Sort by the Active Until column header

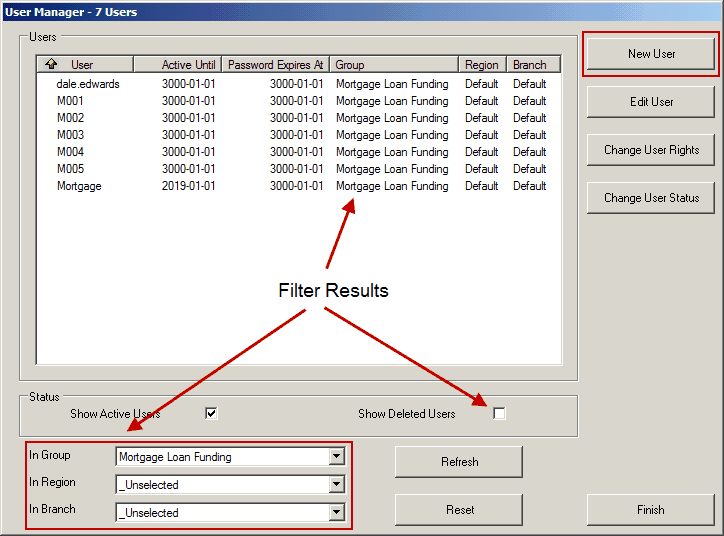[x=178, y=65]
